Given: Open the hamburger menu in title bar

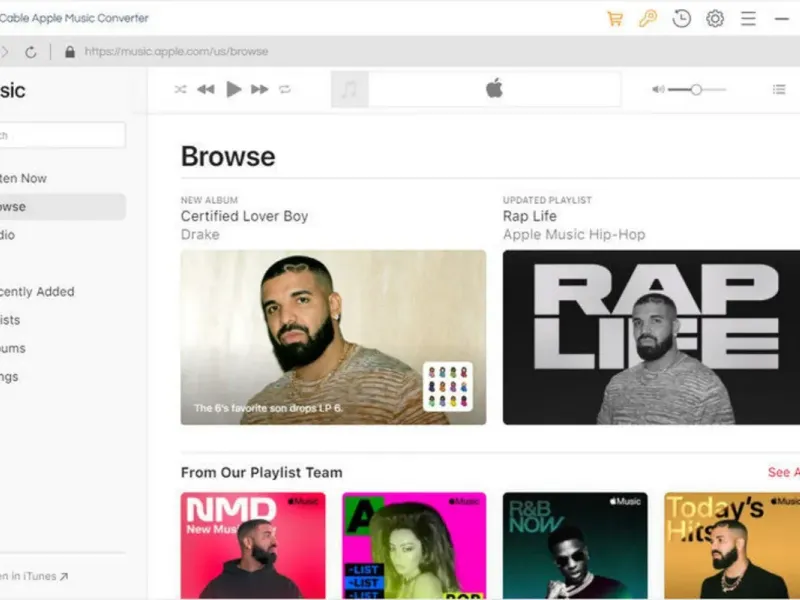Looking at the screenshot, I should [748, 19].
